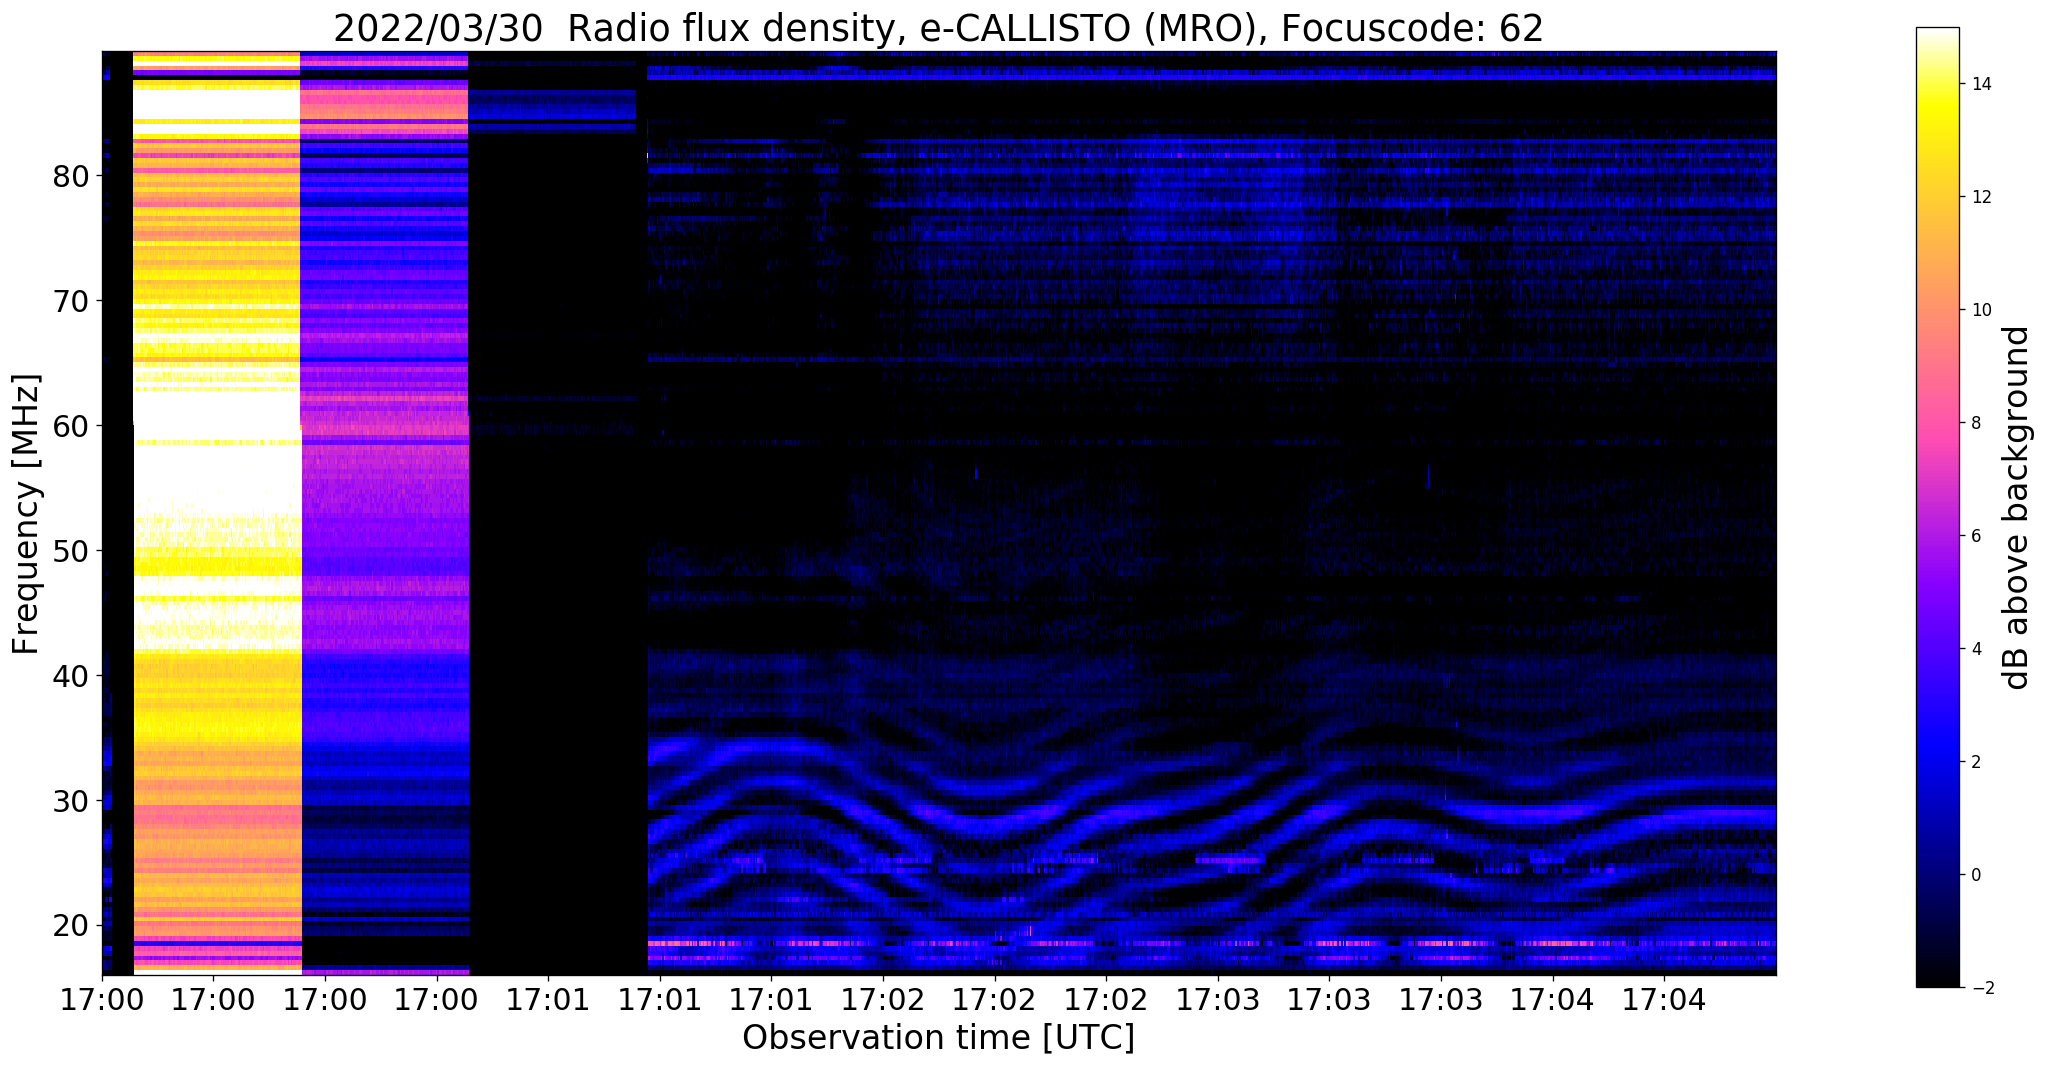
Task: Click the first 17:03 time tick label
Action: 1217,999
